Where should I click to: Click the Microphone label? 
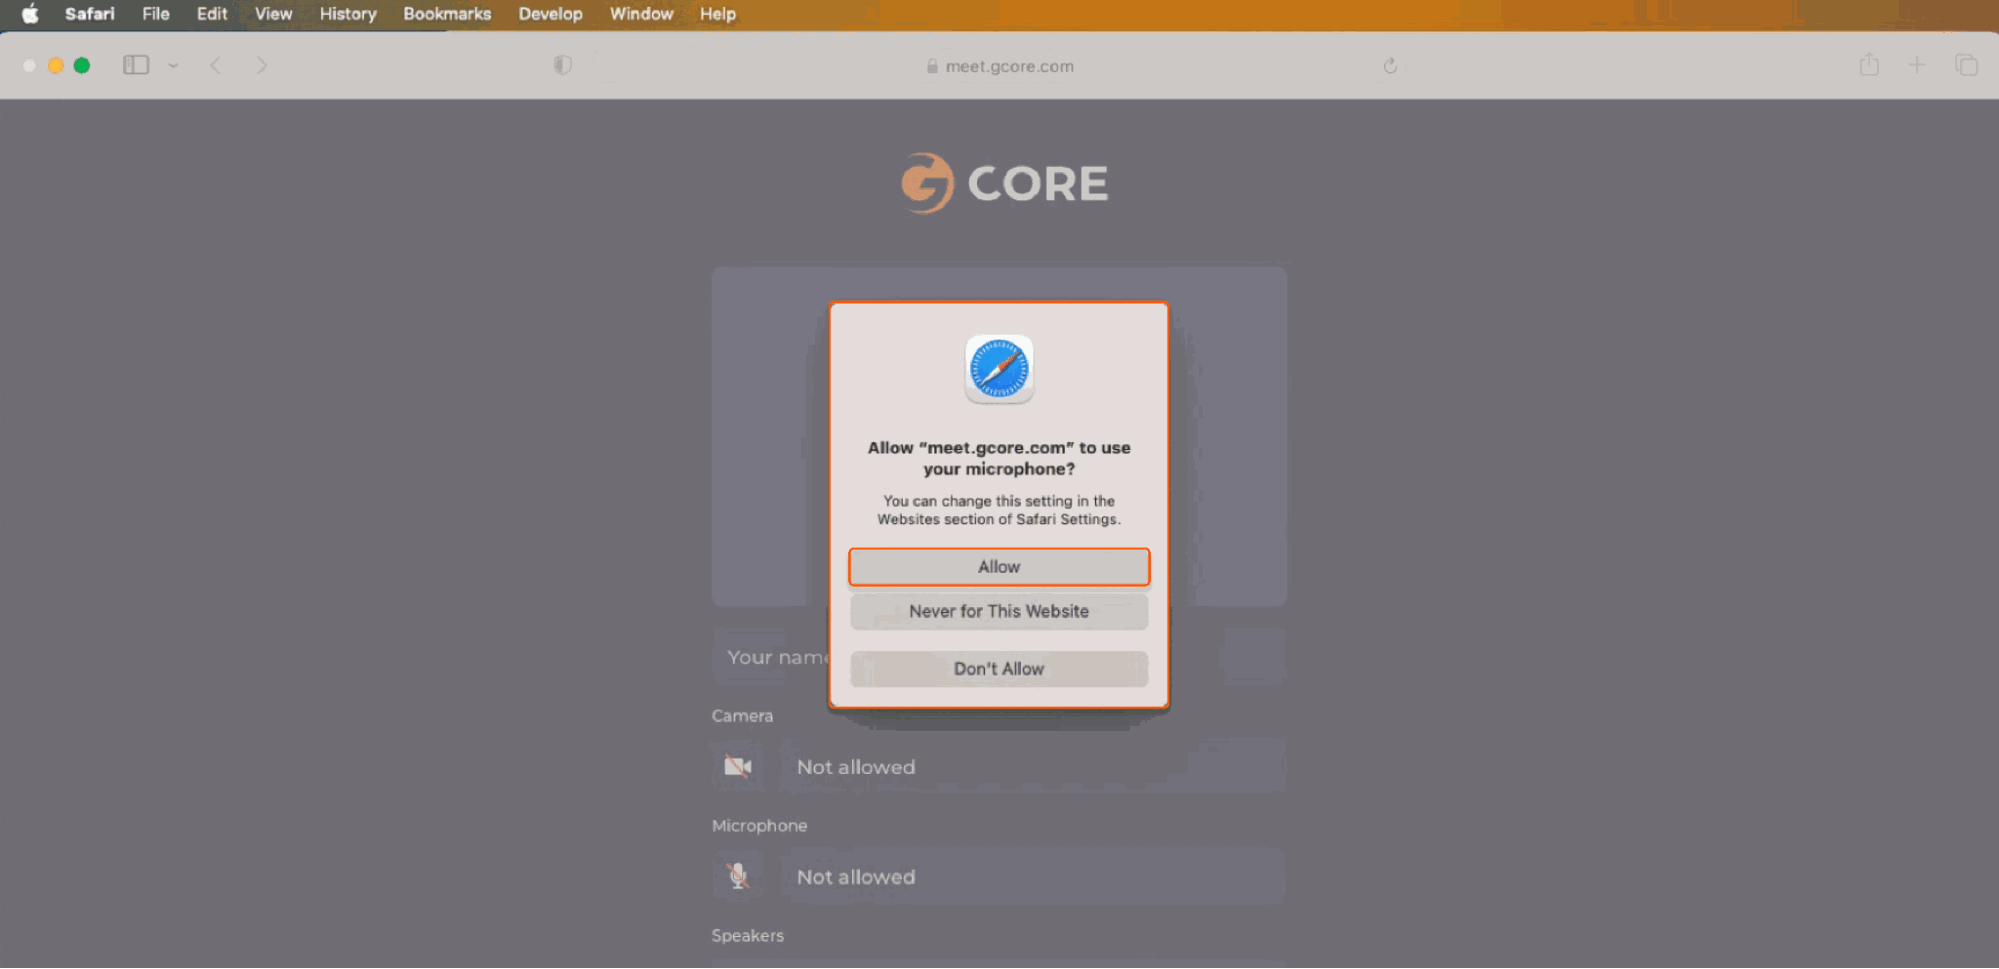point(759,826)
